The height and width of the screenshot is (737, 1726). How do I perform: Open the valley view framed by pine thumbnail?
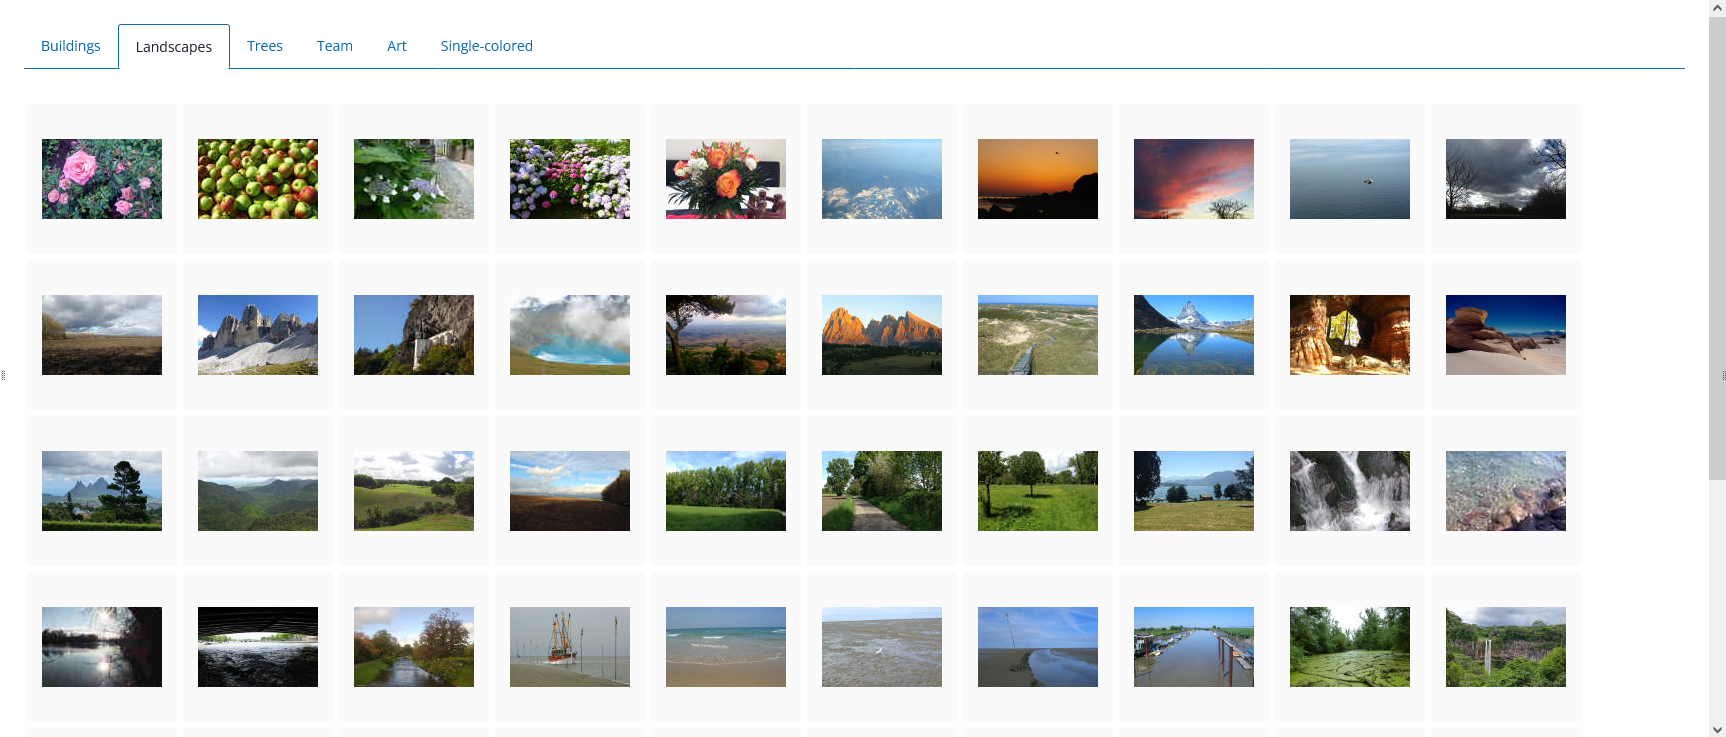(x=726, y=335)
